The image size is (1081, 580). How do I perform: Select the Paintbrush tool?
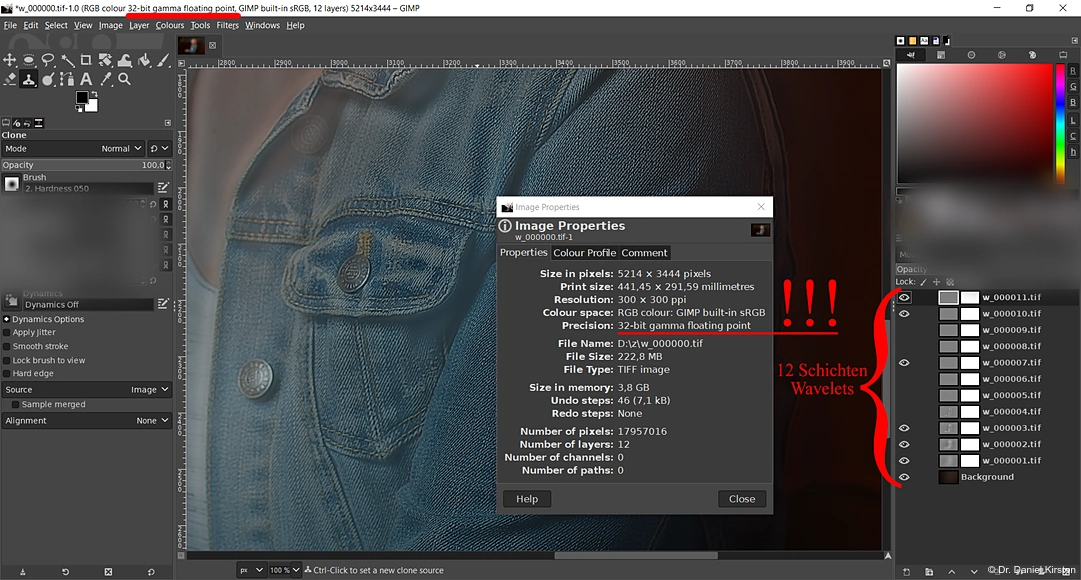[x=163, y=61]
